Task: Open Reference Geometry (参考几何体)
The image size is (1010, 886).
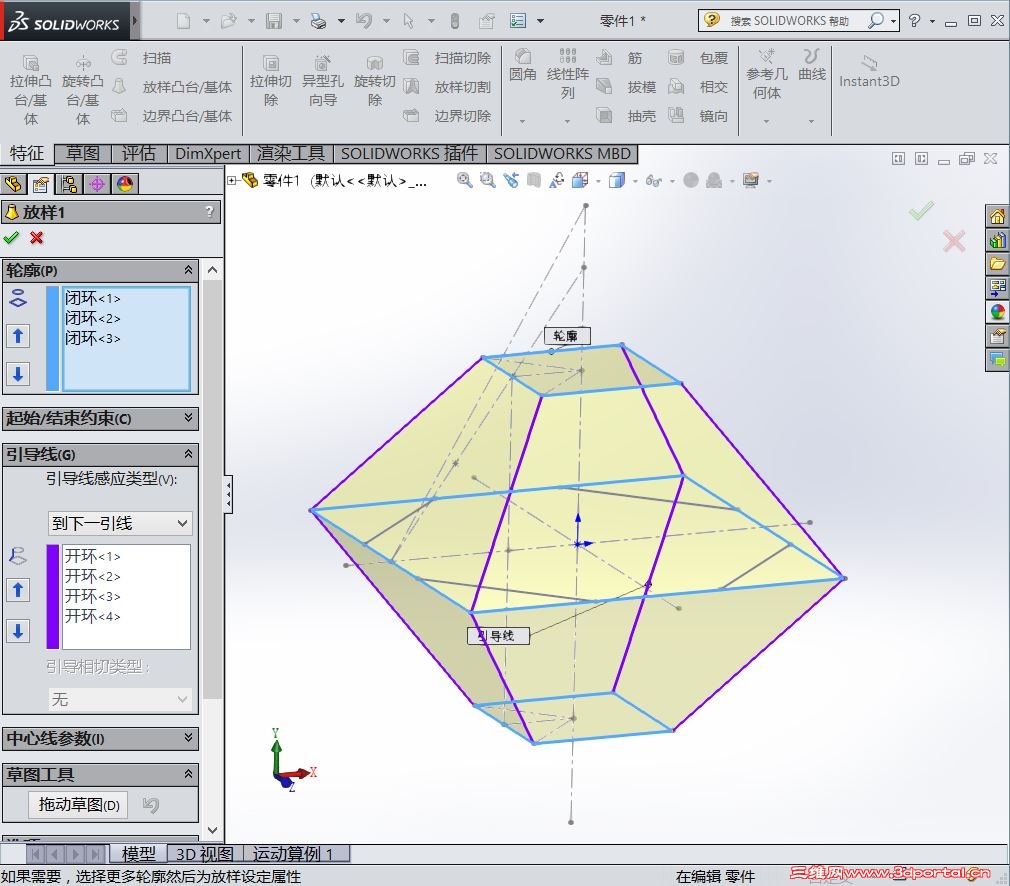Action: coord(767,75)
